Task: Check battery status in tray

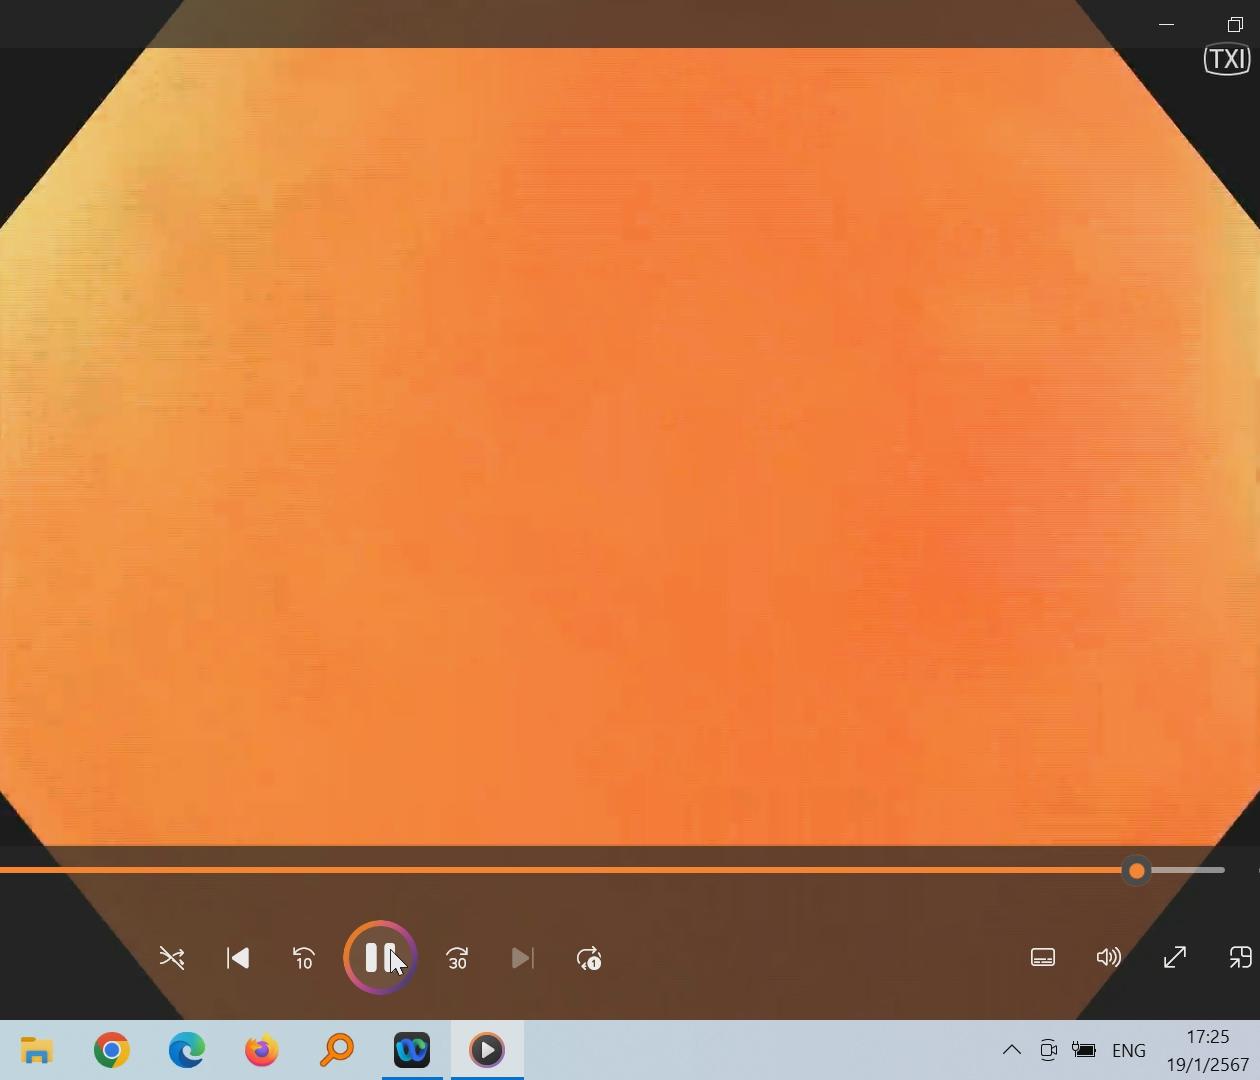Action: (x=1084, y=1050)
